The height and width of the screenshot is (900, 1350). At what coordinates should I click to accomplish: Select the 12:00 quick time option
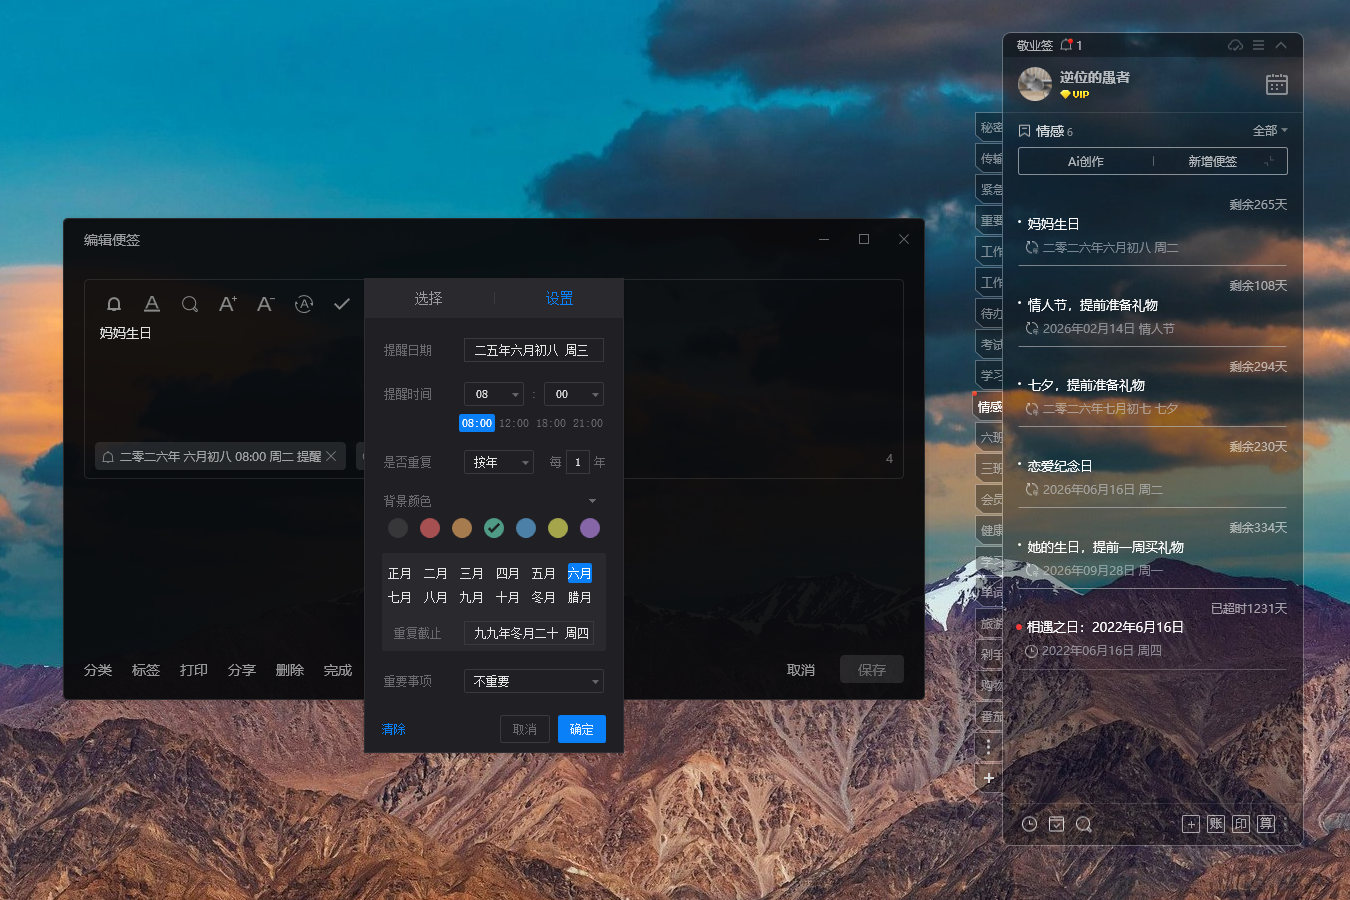[514, 424]
